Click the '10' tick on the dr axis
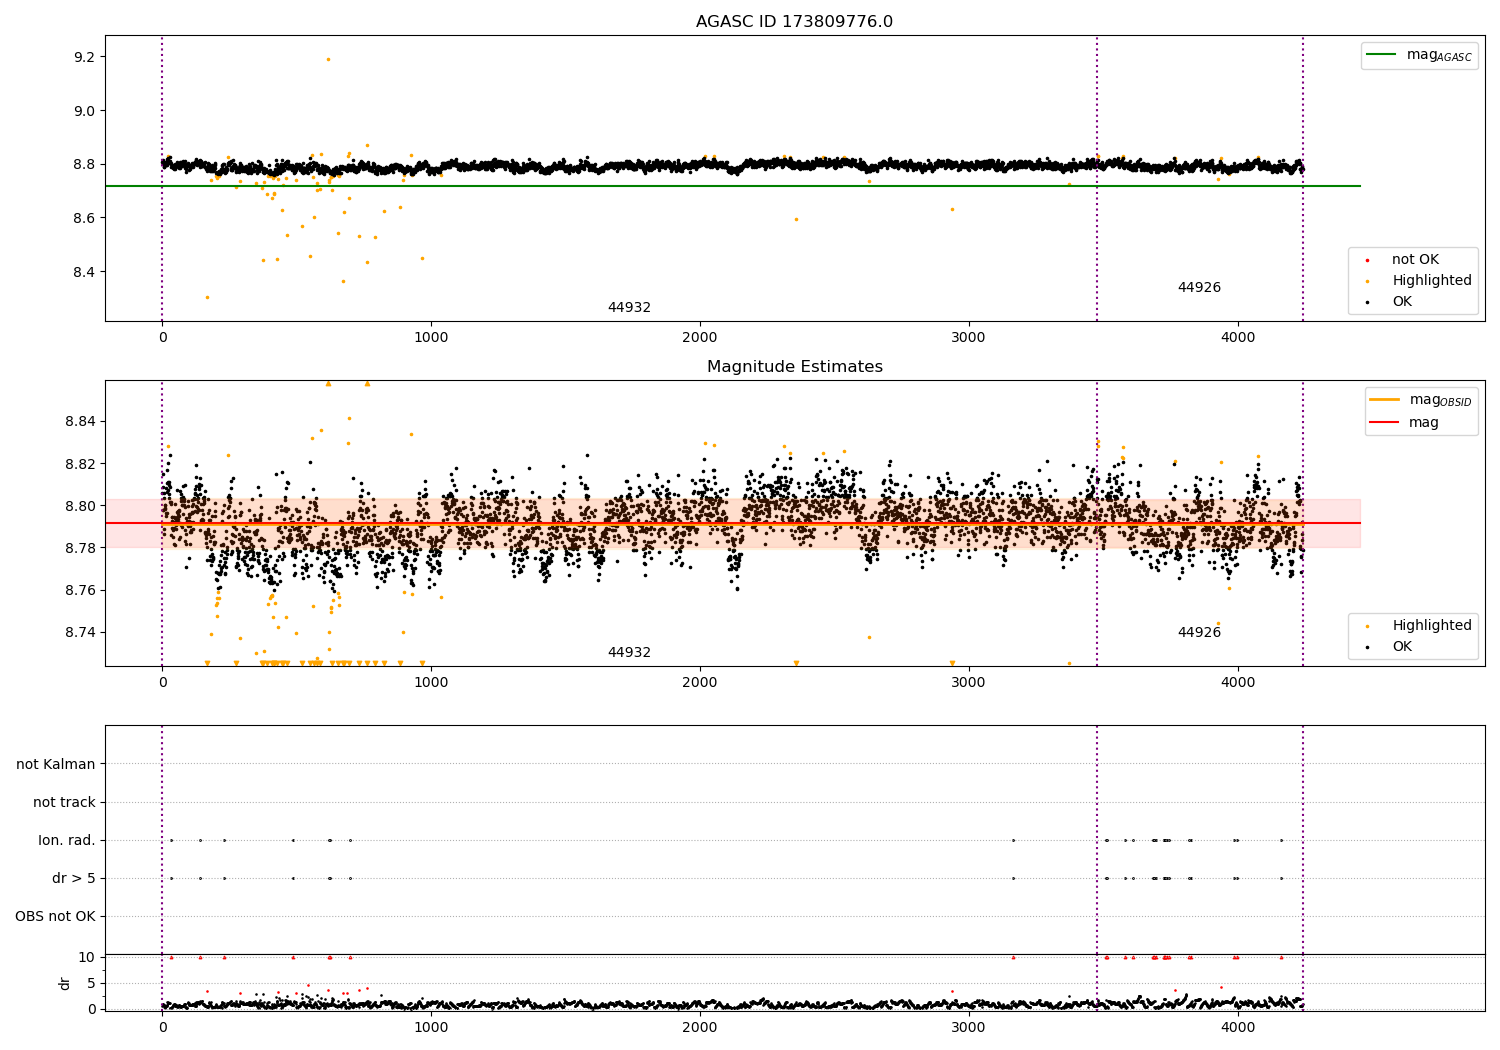The image size is (1500, 1050). click(87, 957)
